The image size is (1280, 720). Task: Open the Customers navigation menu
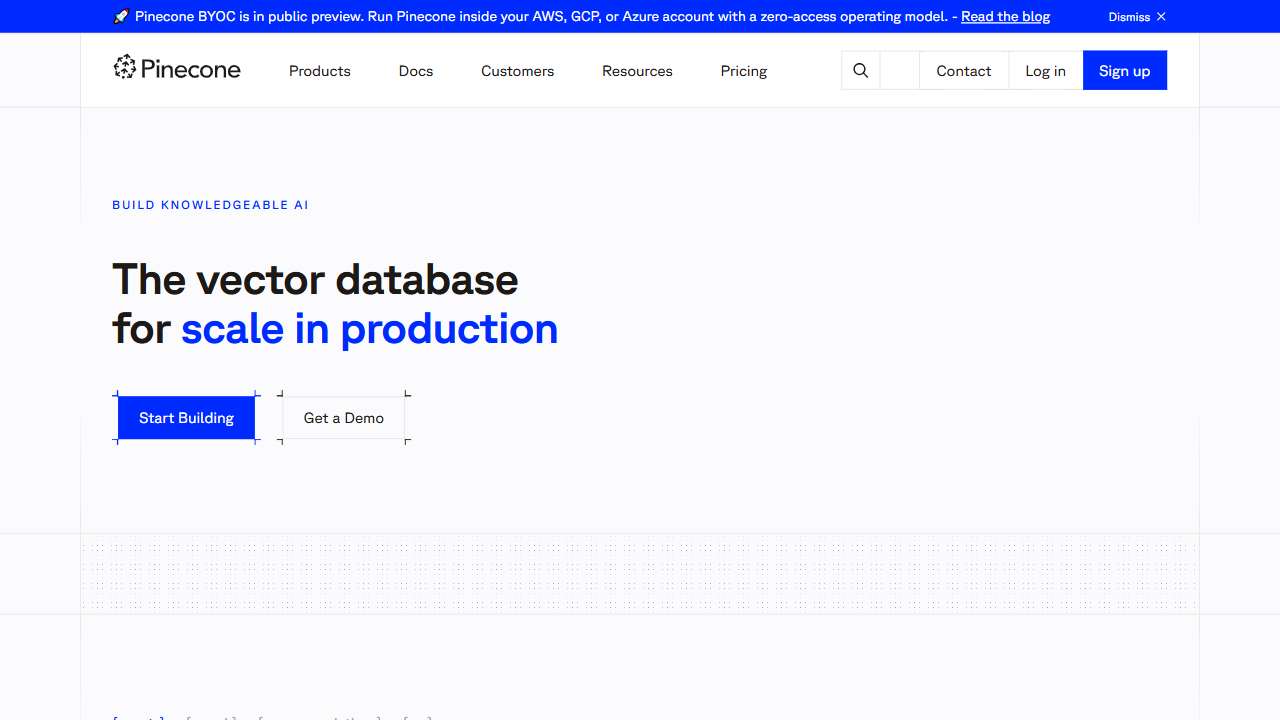517,71
